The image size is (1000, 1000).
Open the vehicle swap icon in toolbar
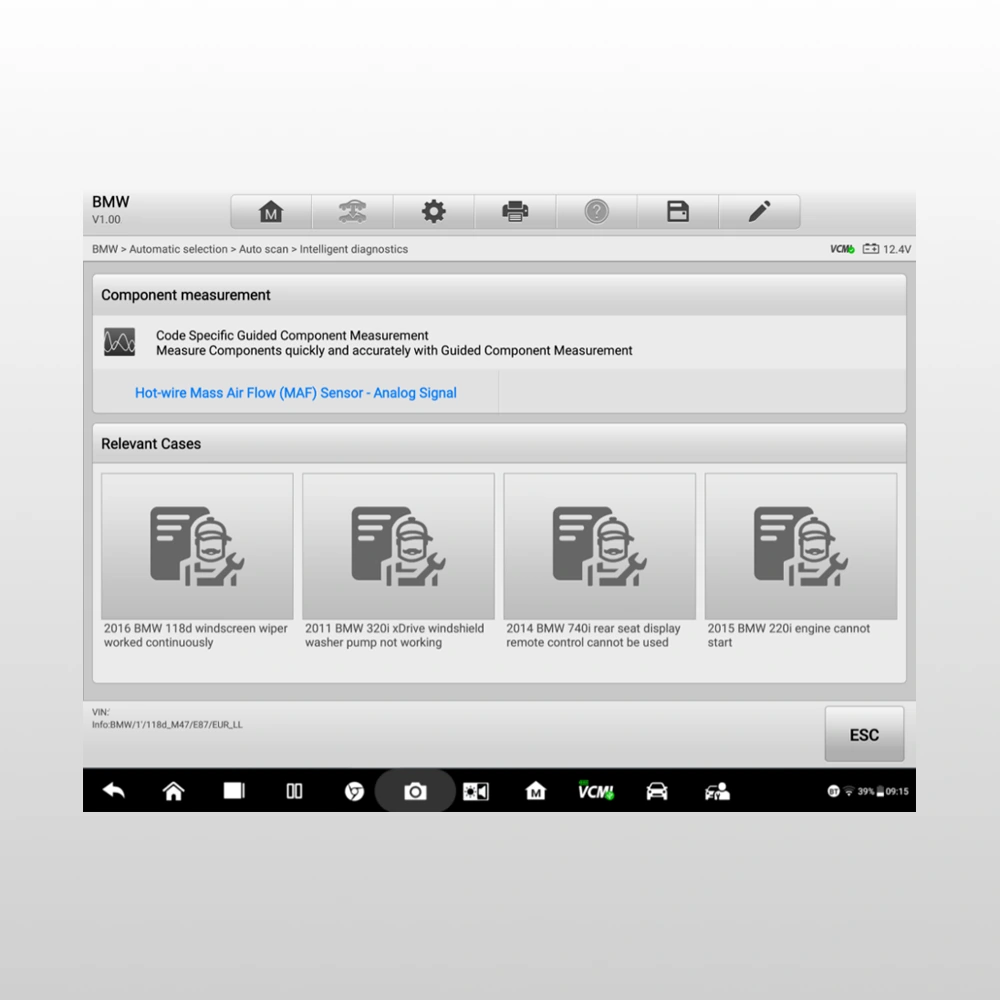coord(352,212)
